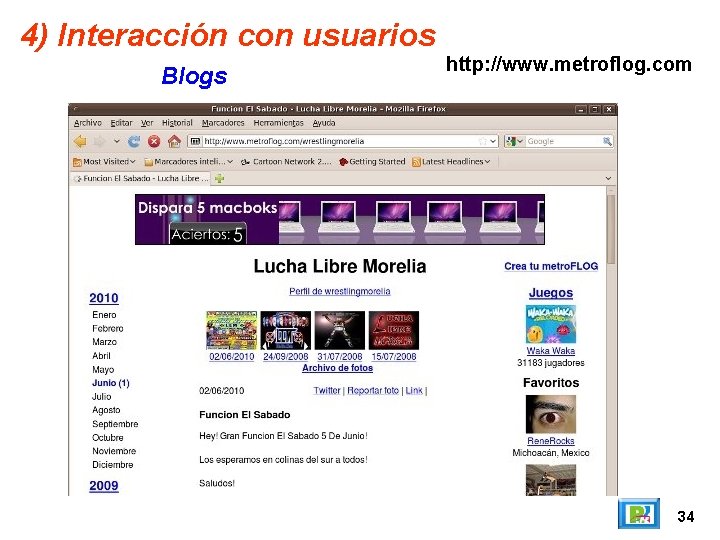Open the ReneRocks profile link
Viewport: 720px width, 540px height.
tap(551, 441)
